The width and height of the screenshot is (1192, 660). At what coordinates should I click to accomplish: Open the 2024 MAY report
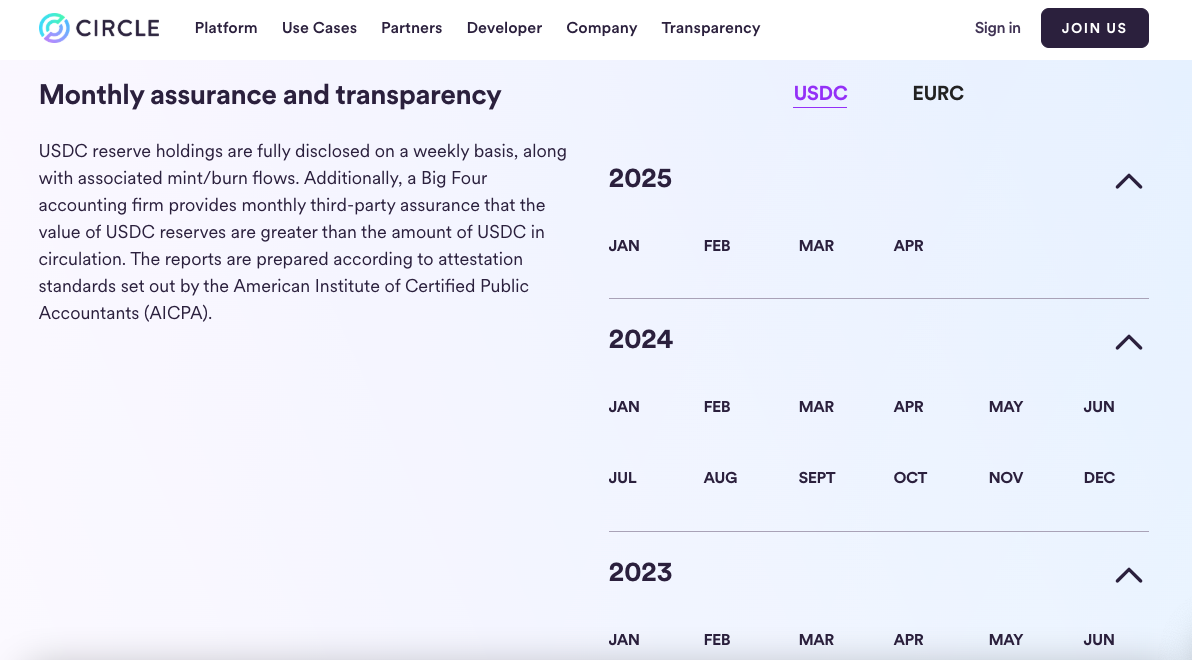pyautogui.click(x=1006, y=407)
